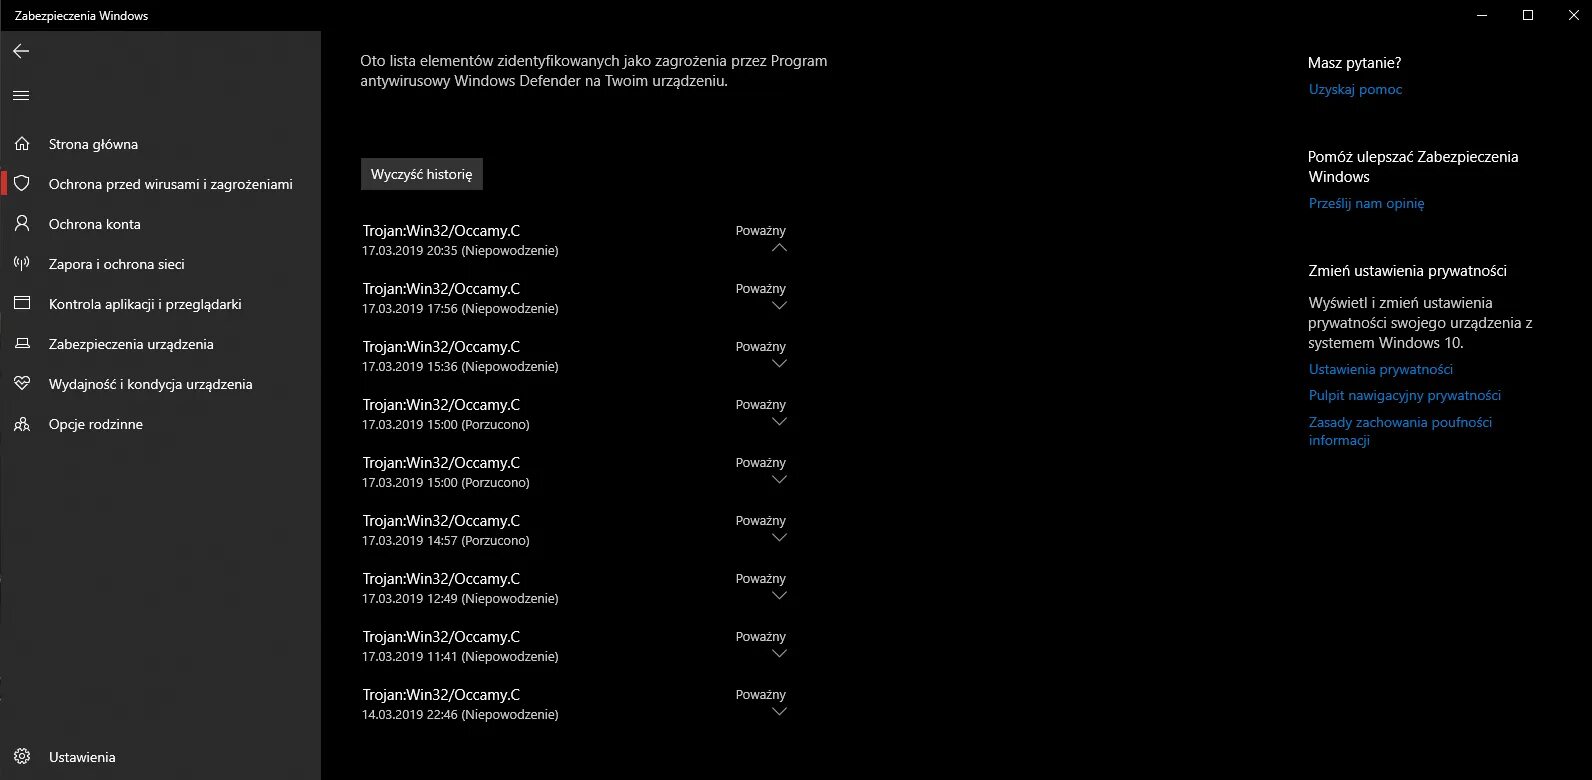Collapse the 20:35 Trojan threat entry
The width and height of the screenshot is (1592, 780).
(x=780, y=248)
